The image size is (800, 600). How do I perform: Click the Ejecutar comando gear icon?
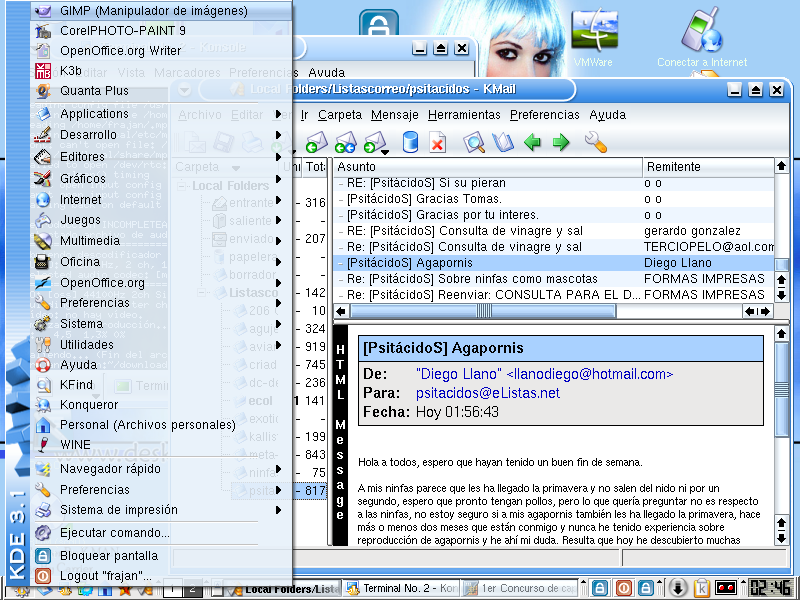[x=43, y=533]
